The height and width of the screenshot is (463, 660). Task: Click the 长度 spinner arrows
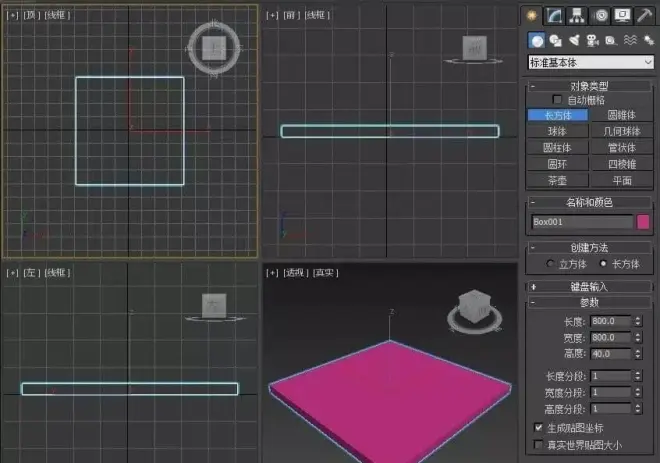click(638, 321)
